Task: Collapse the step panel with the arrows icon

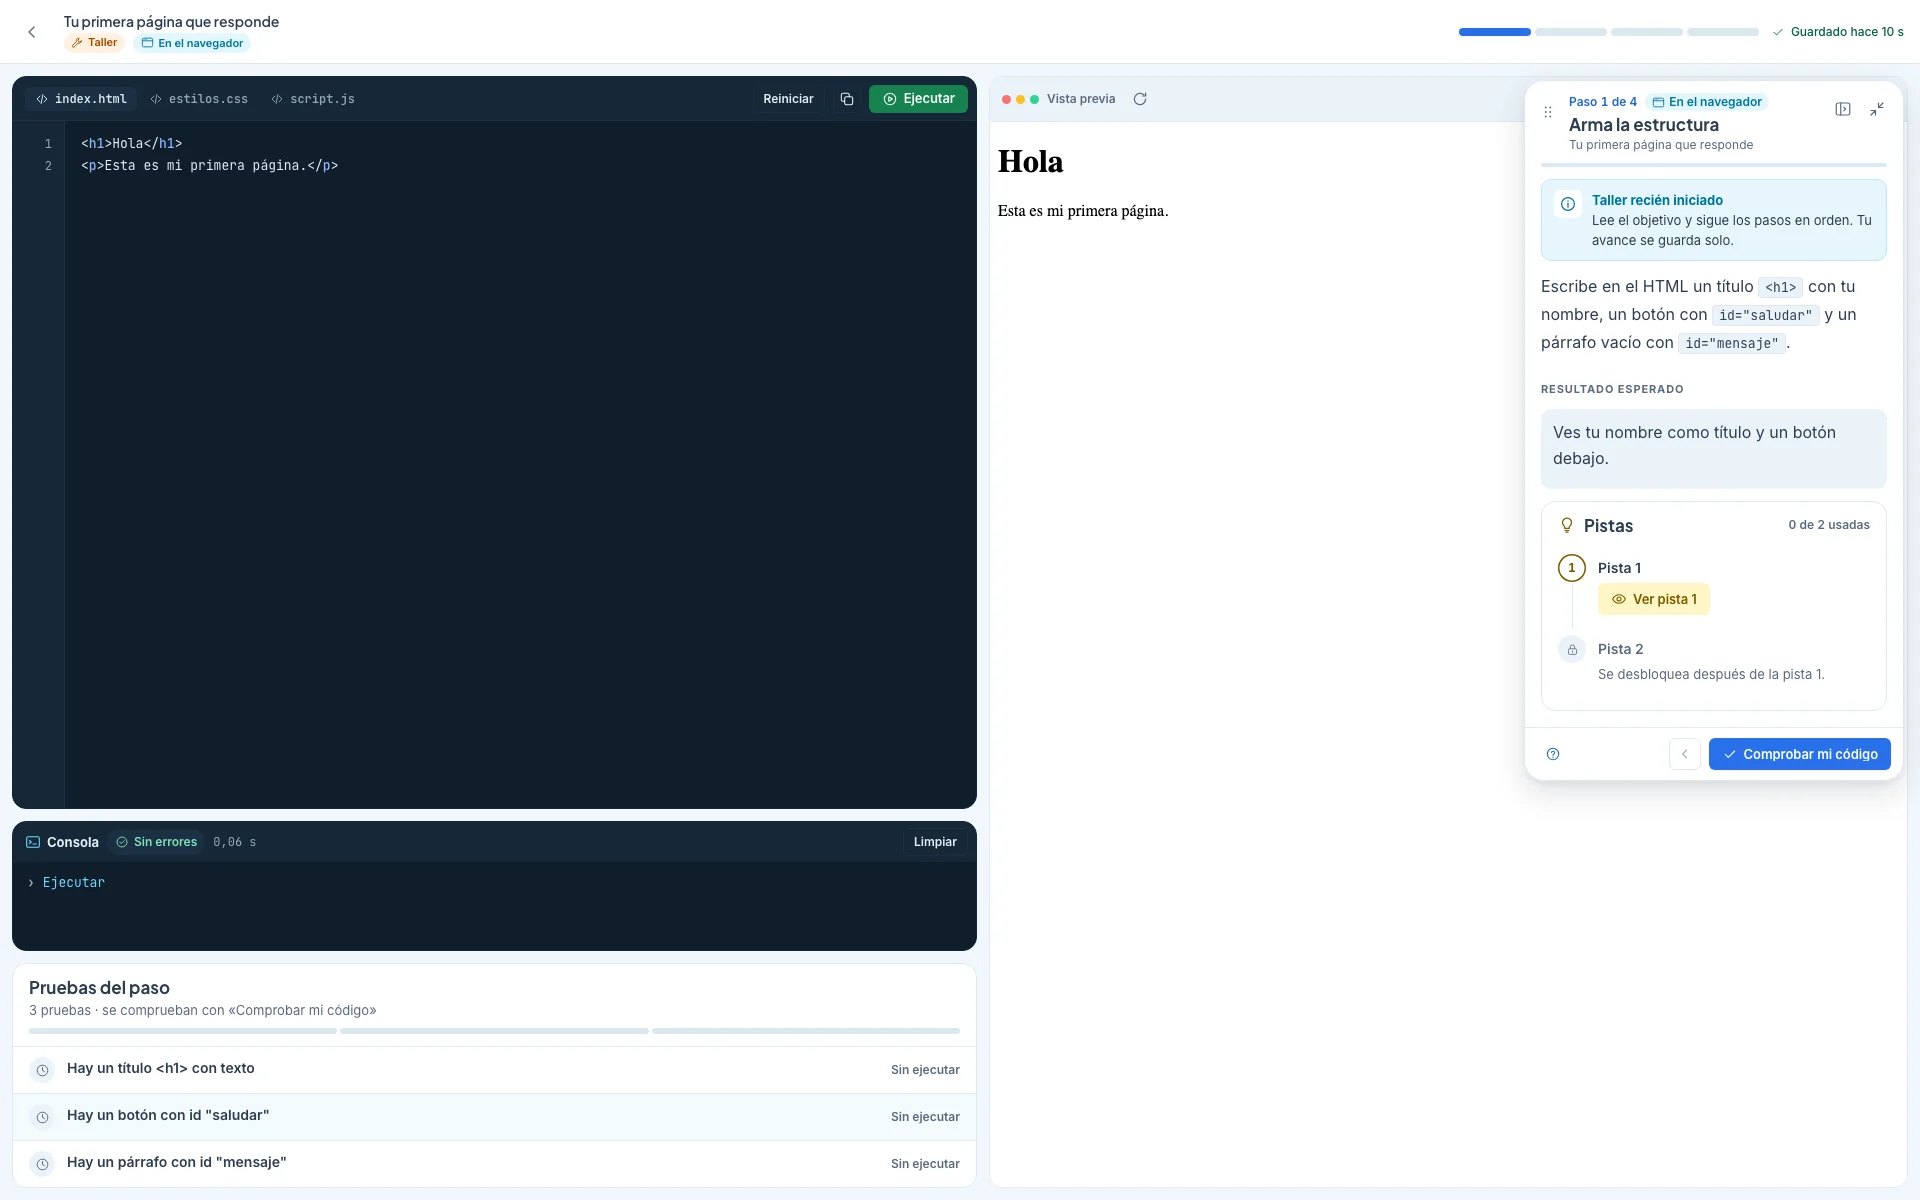Action: coord(1877,109)
